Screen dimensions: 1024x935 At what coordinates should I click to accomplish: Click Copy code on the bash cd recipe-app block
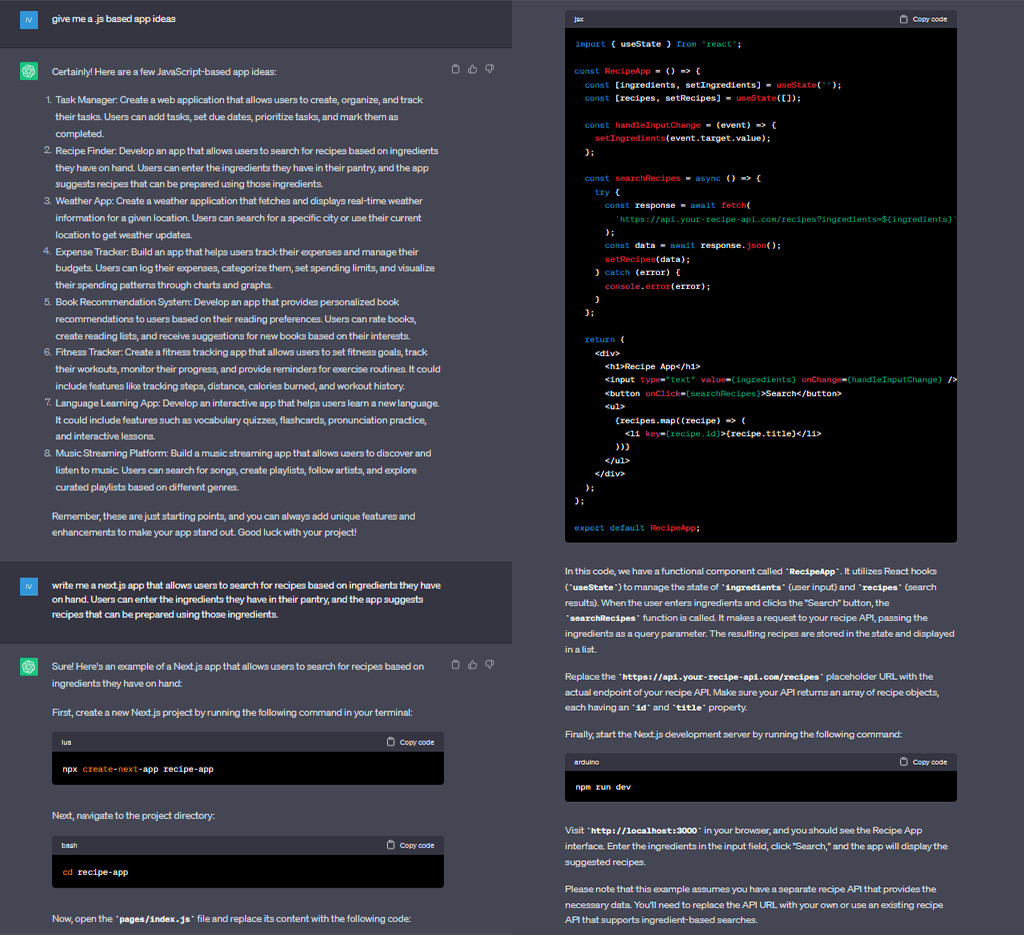pyautogui.click(x=410, y=845)
